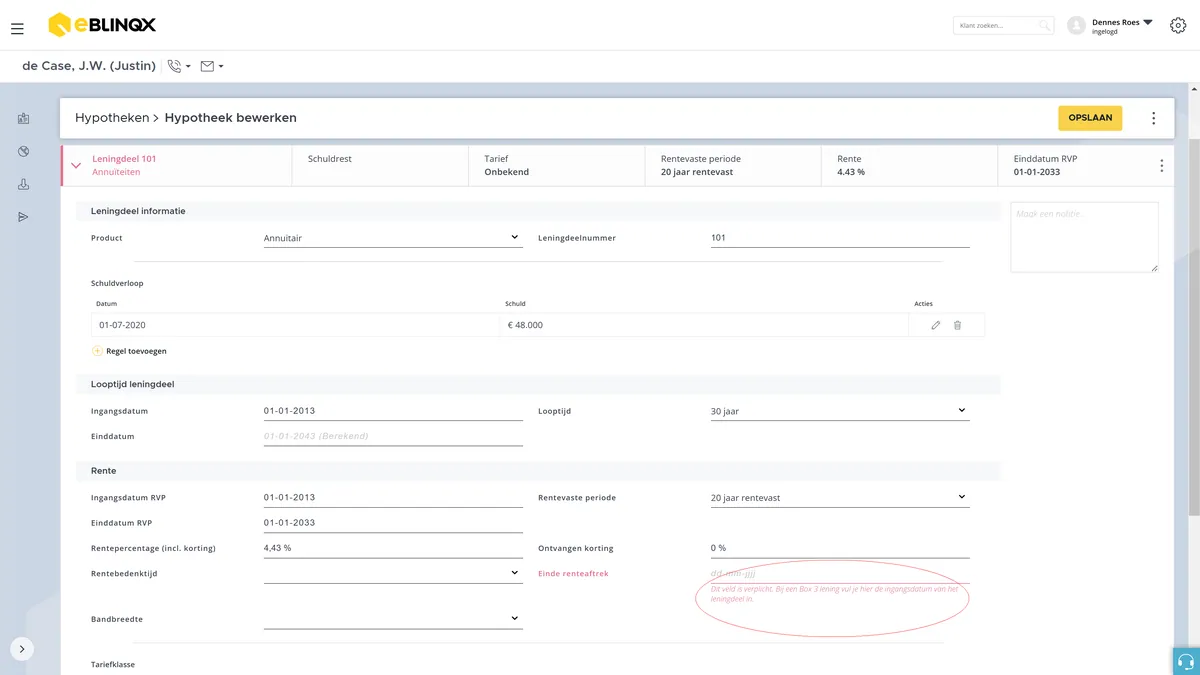Save the mortgage with Opslaan

tap(1090, 118)
